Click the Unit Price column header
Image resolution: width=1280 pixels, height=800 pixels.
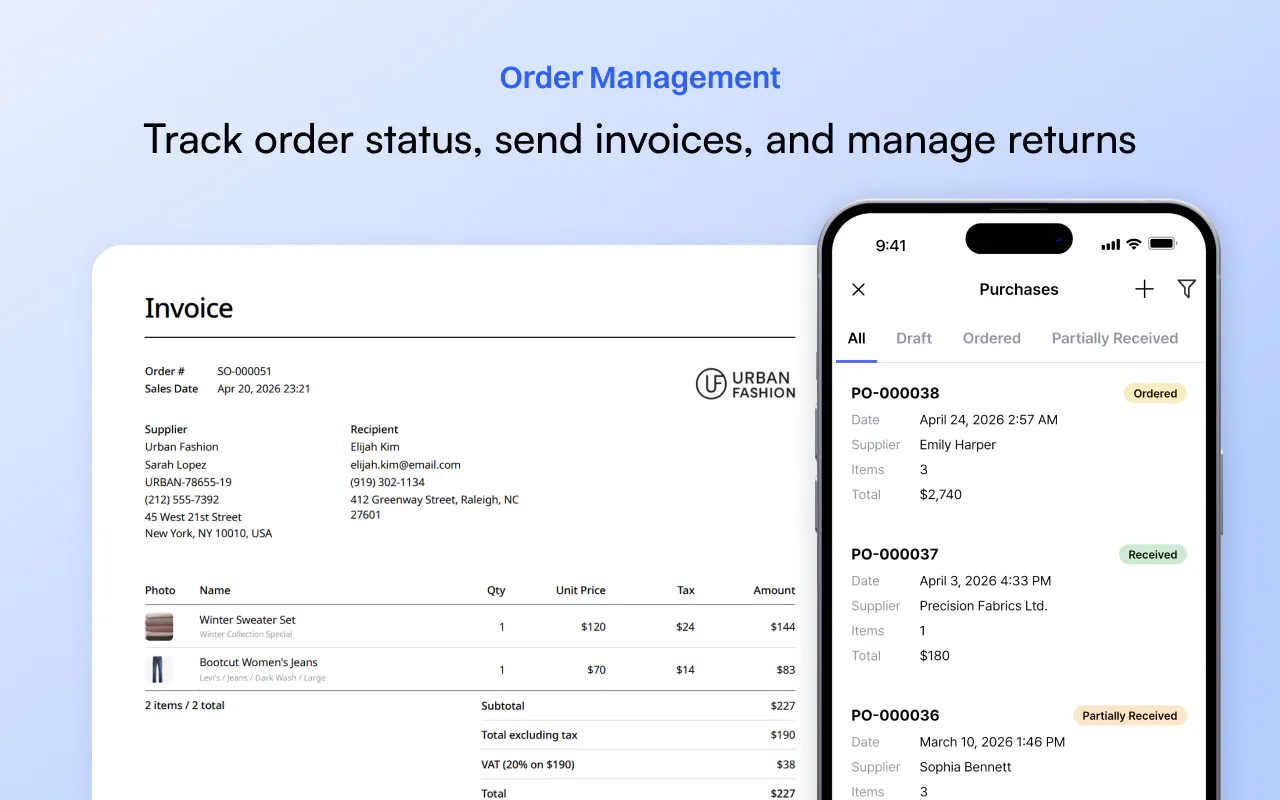click(x=581, y=590)
